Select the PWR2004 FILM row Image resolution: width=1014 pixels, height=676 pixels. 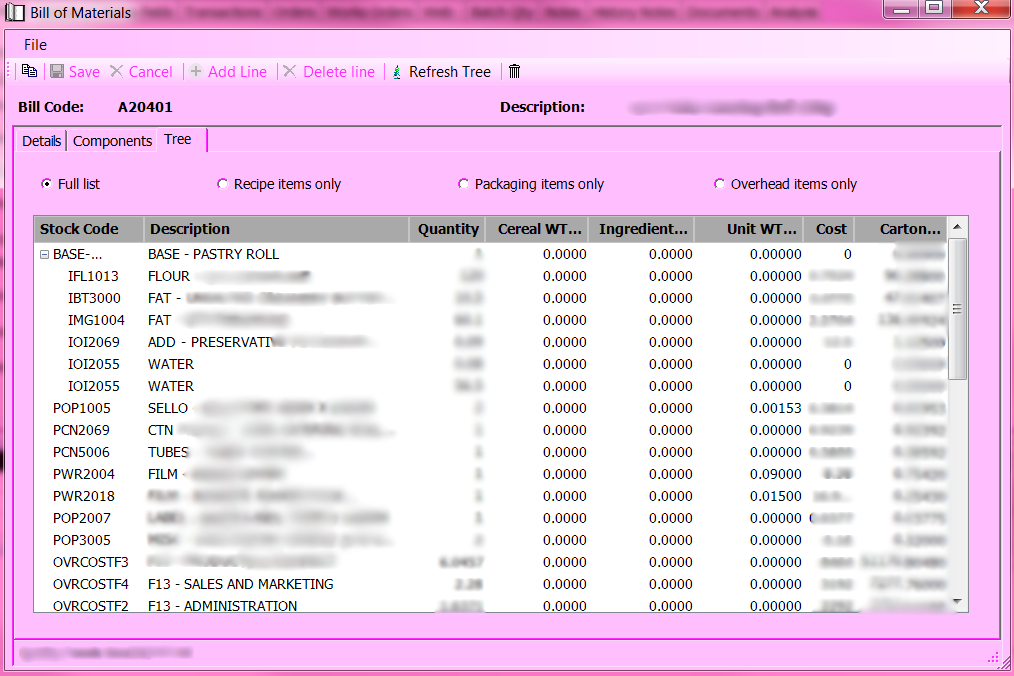click(491, 474)
